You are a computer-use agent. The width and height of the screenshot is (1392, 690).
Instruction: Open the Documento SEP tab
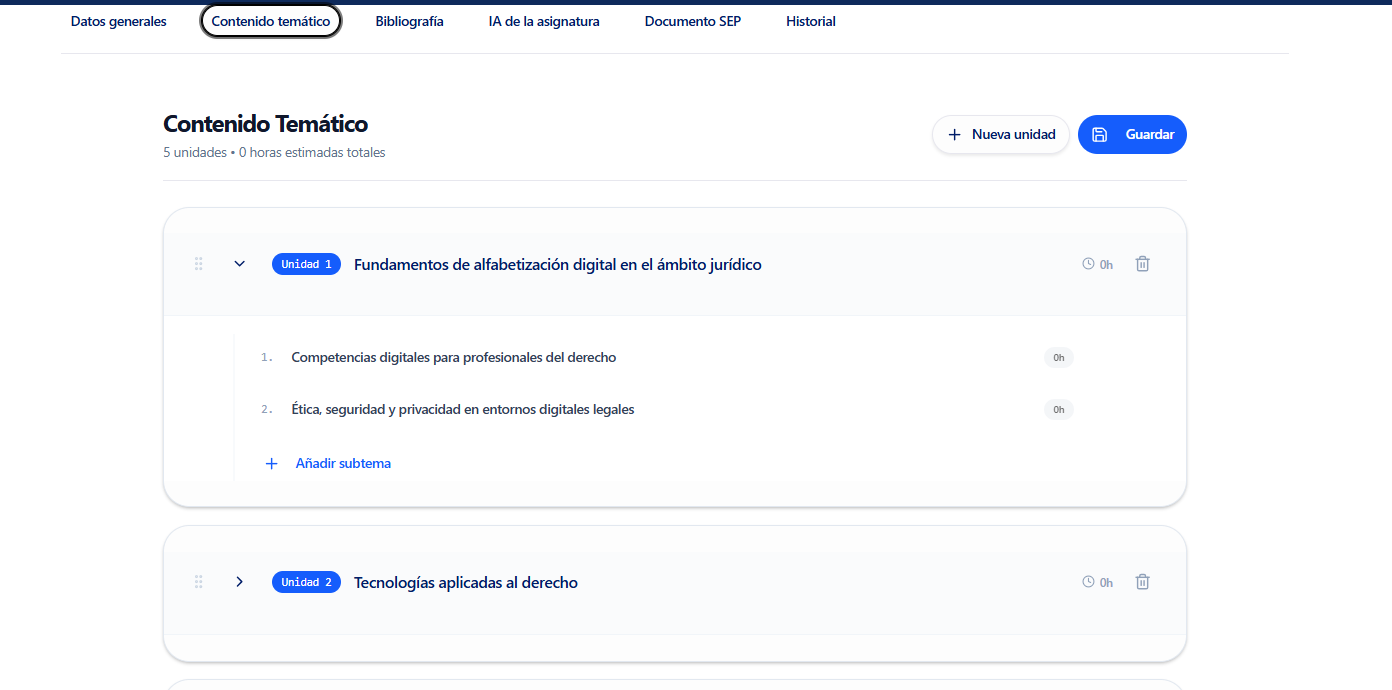693,21
